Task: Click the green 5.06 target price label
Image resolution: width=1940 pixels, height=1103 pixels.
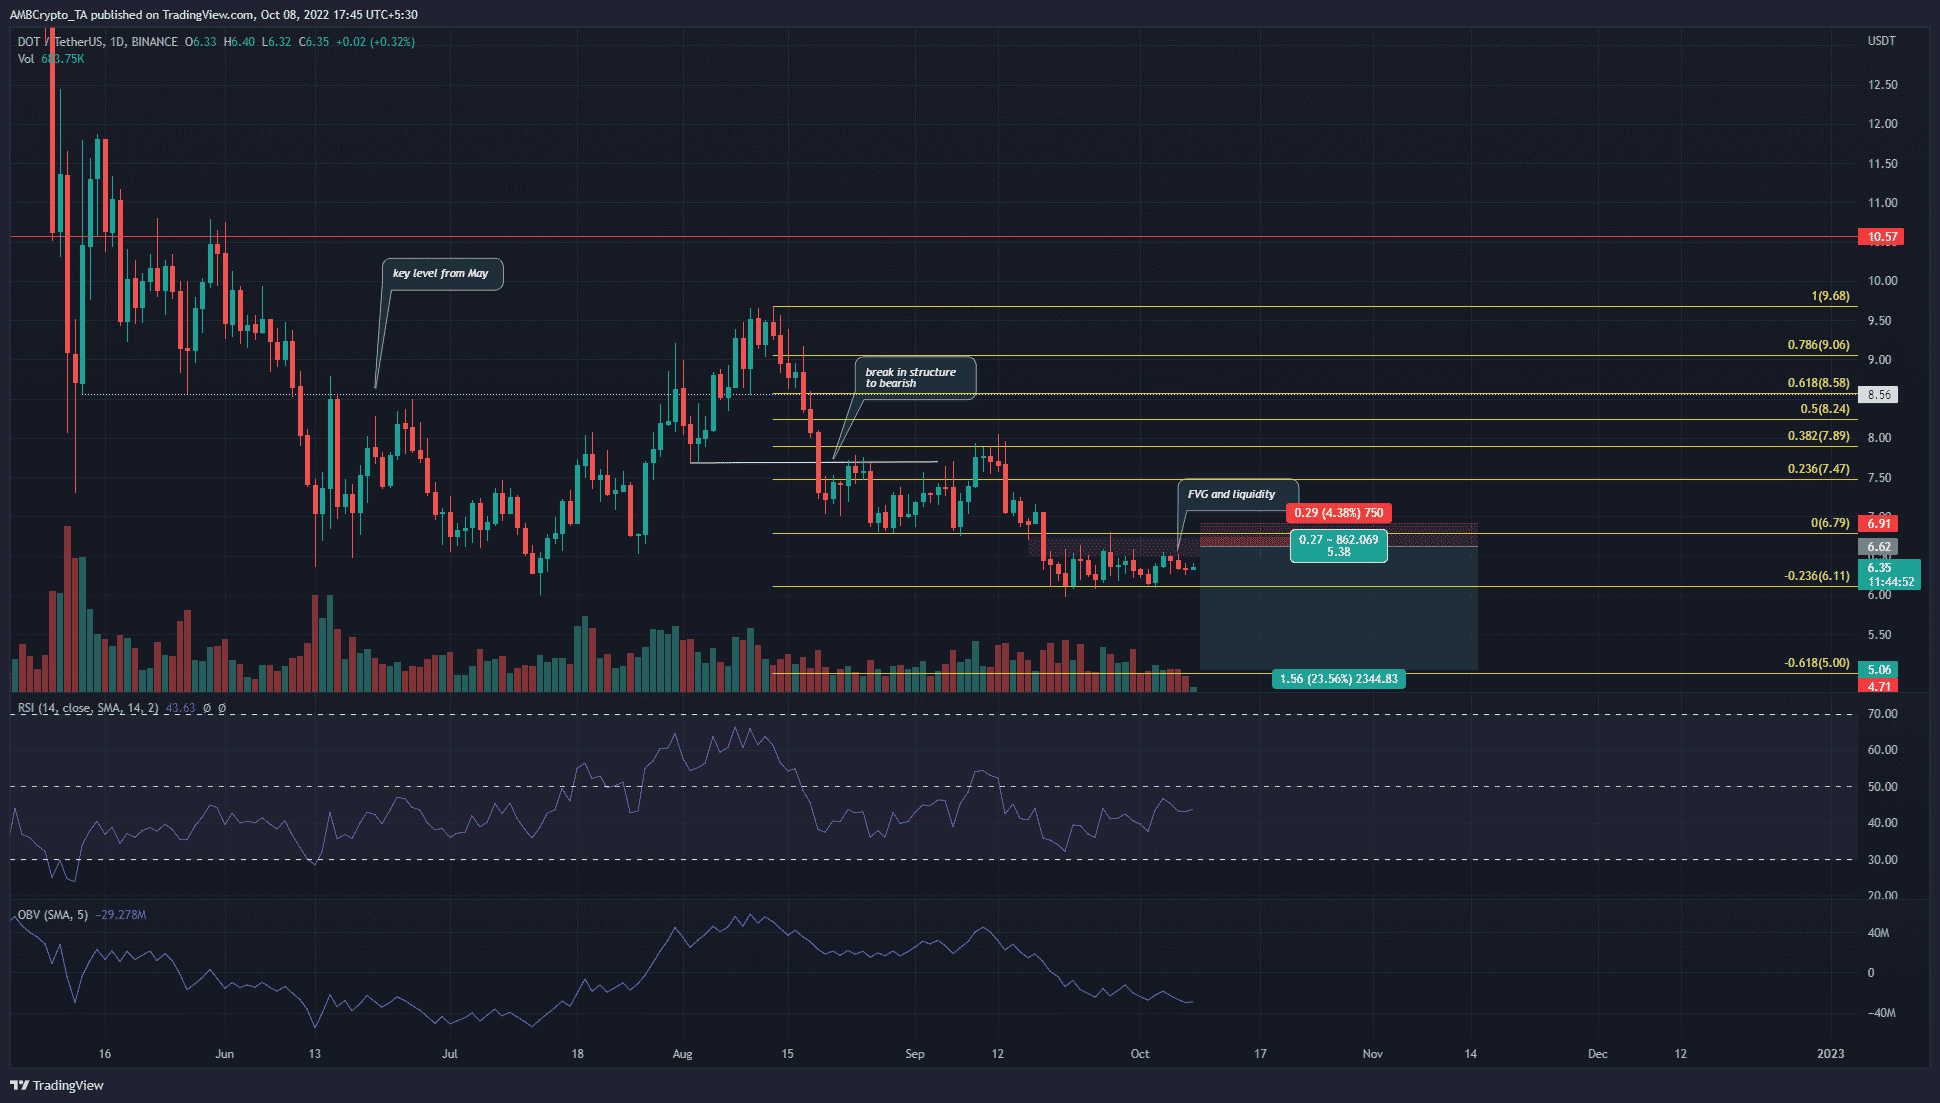Action: coord(1878,670)
